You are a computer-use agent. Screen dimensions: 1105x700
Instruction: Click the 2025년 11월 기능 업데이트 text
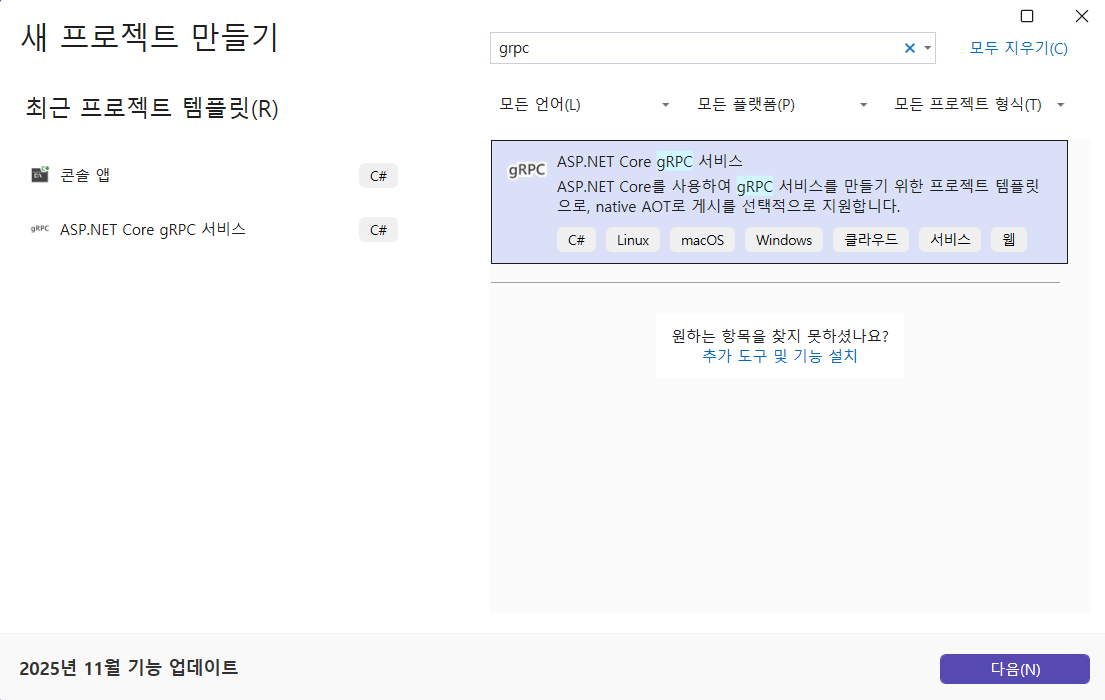[128, 668]
